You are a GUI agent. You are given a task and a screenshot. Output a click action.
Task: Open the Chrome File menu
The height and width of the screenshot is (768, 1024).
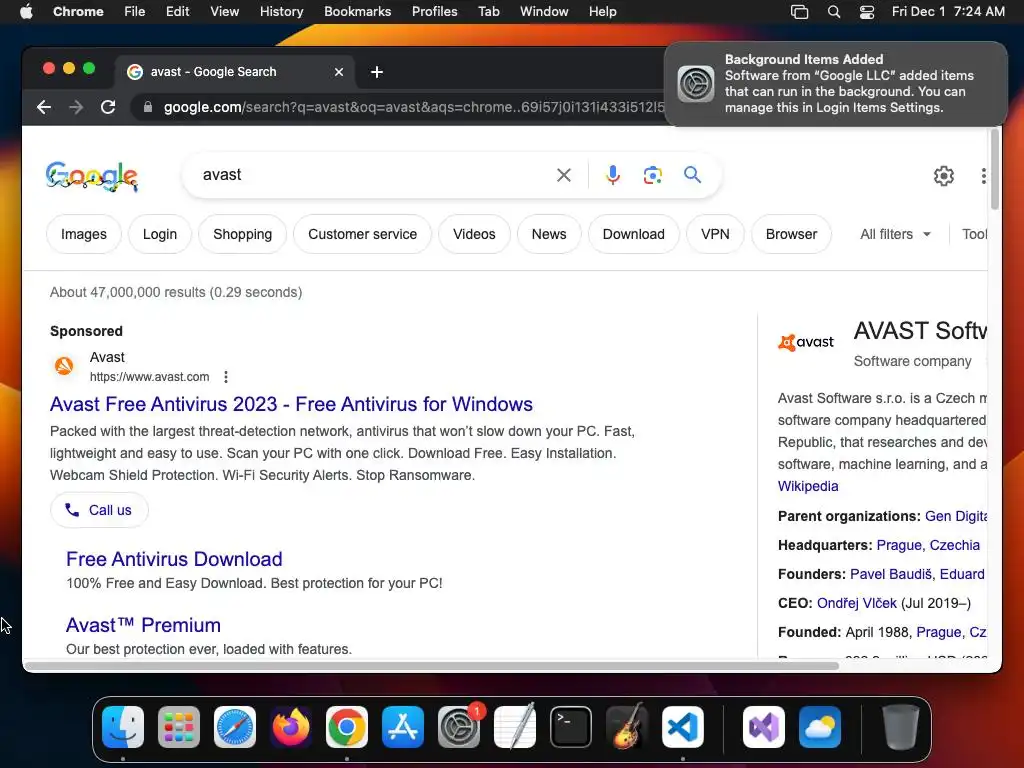pyautogui.click(x=135, y=12)
